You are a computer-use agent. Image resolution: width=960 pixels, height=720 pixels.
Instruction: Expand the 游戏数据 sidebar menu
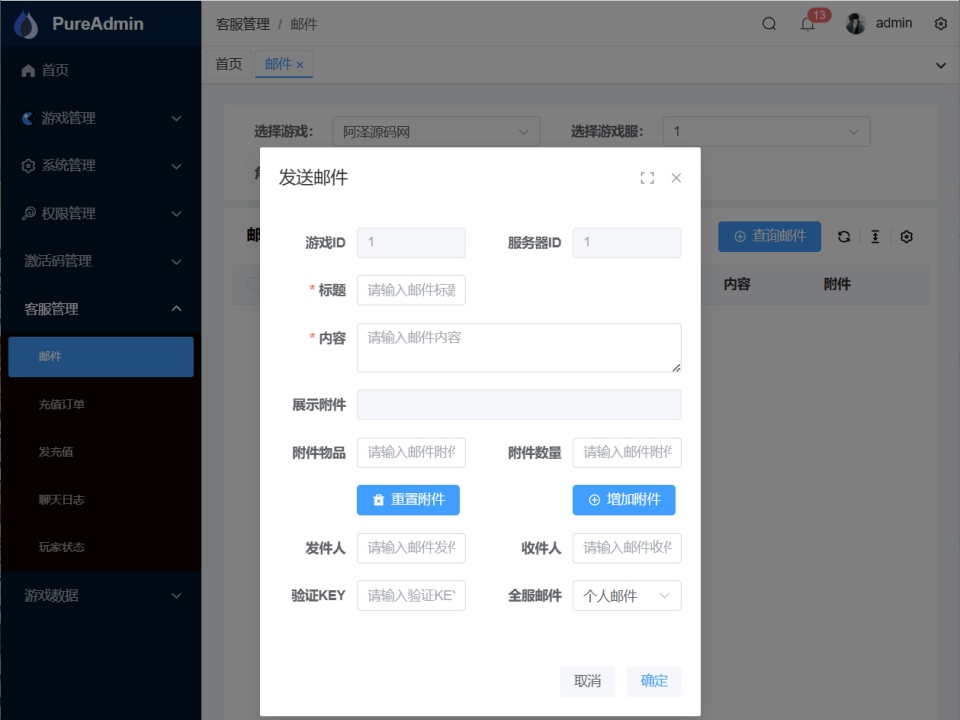click(100, 595)
